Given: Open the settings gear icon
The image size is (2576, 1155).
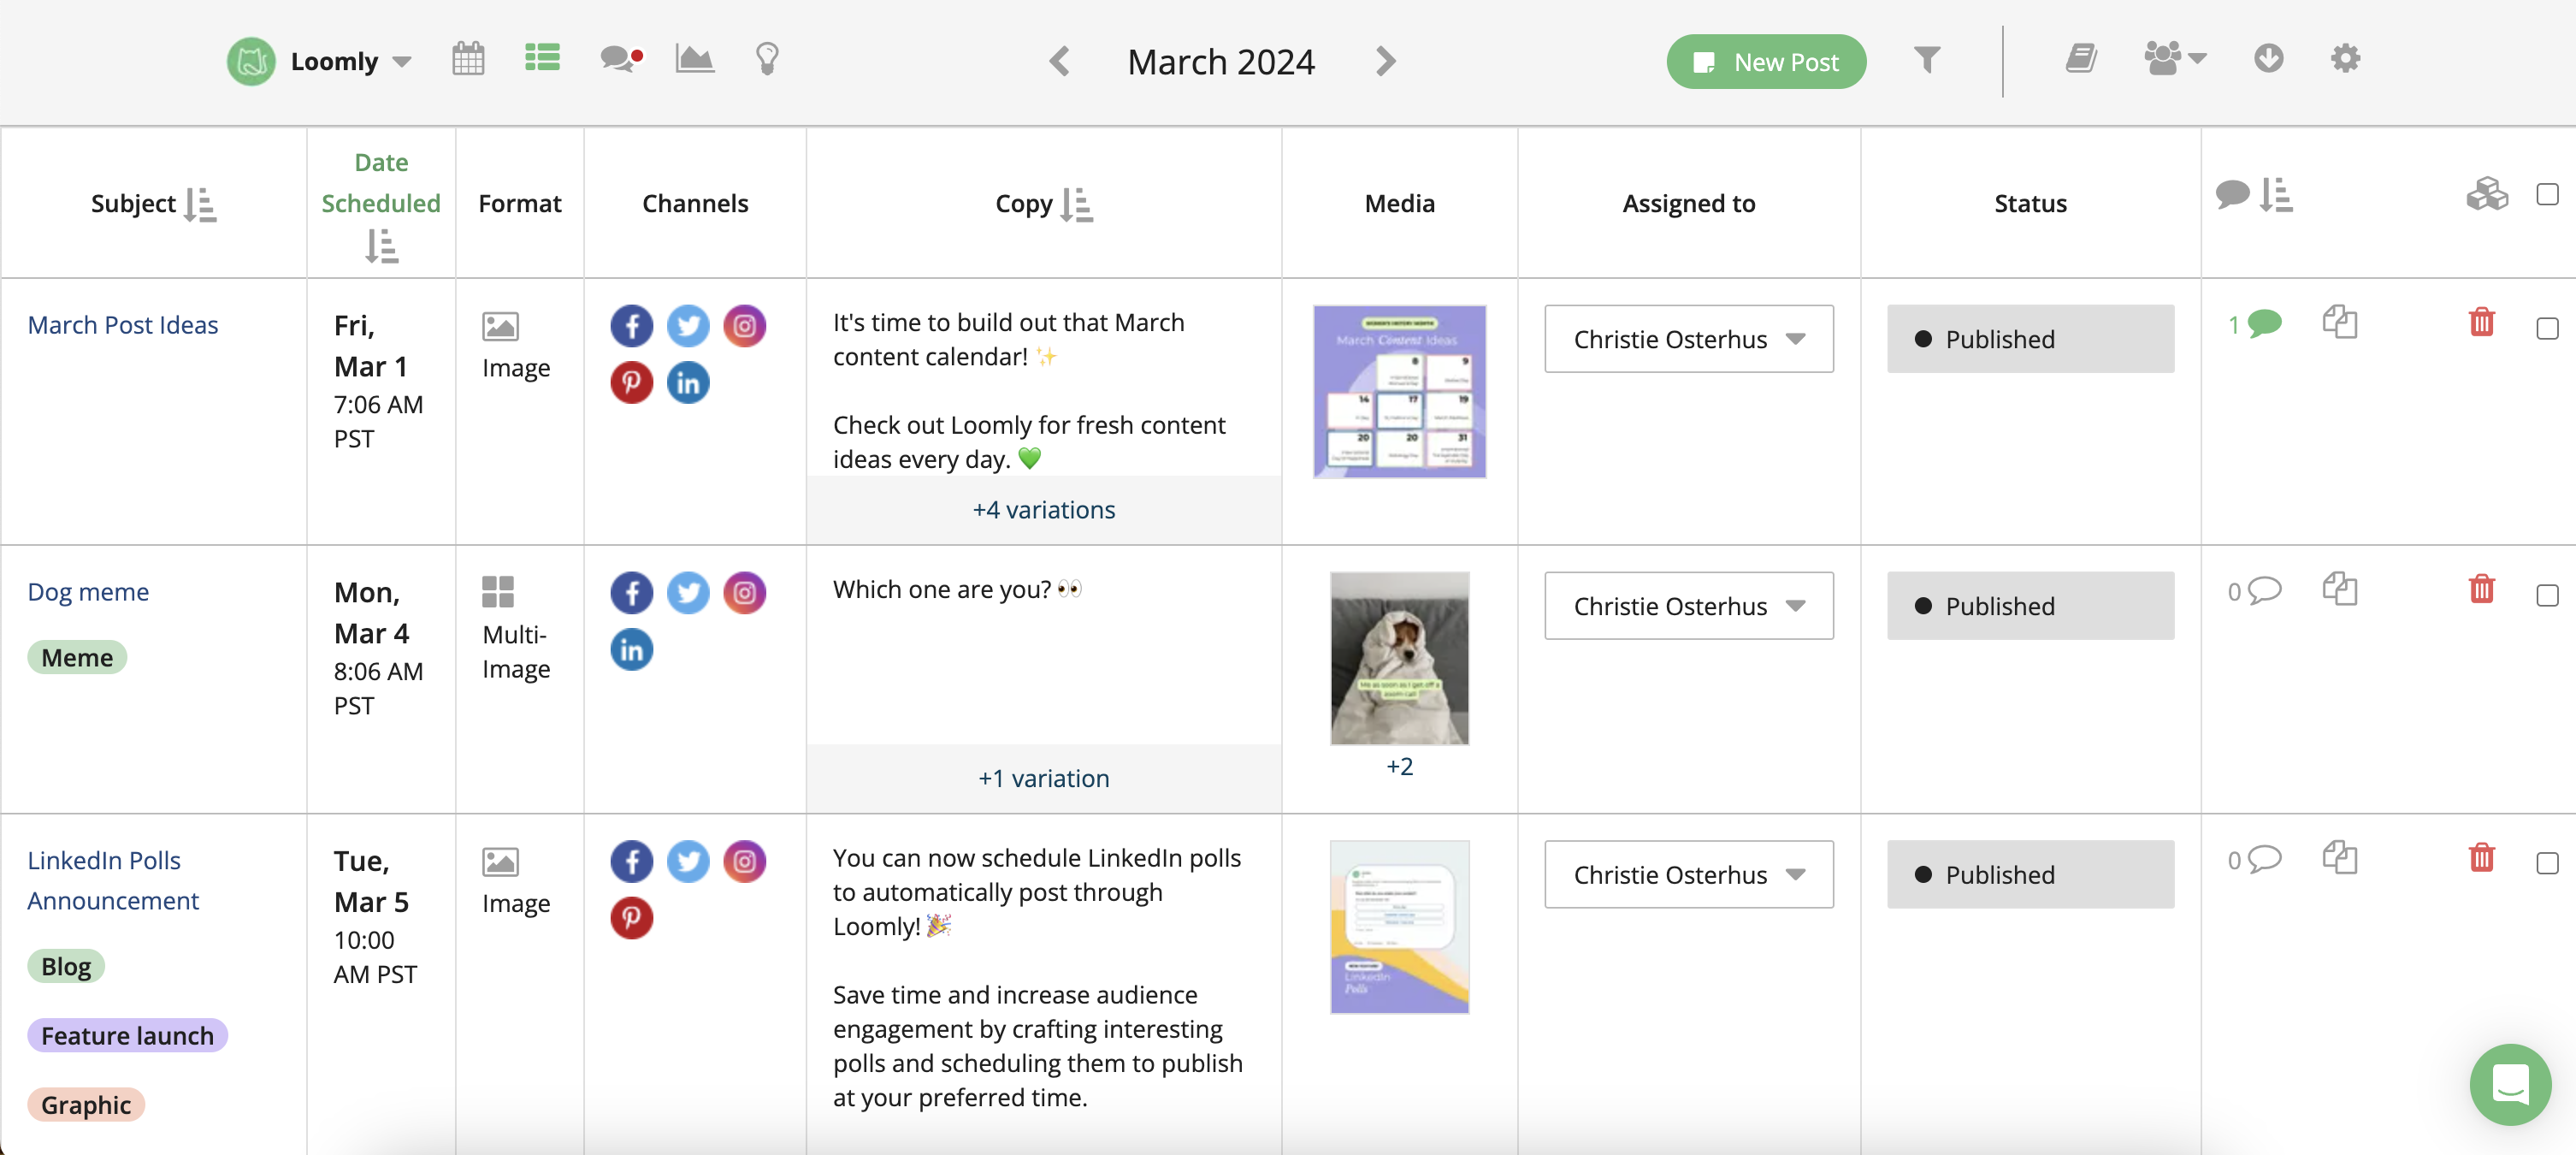Looking at the screenshot, I should (x=2345, y=59).
